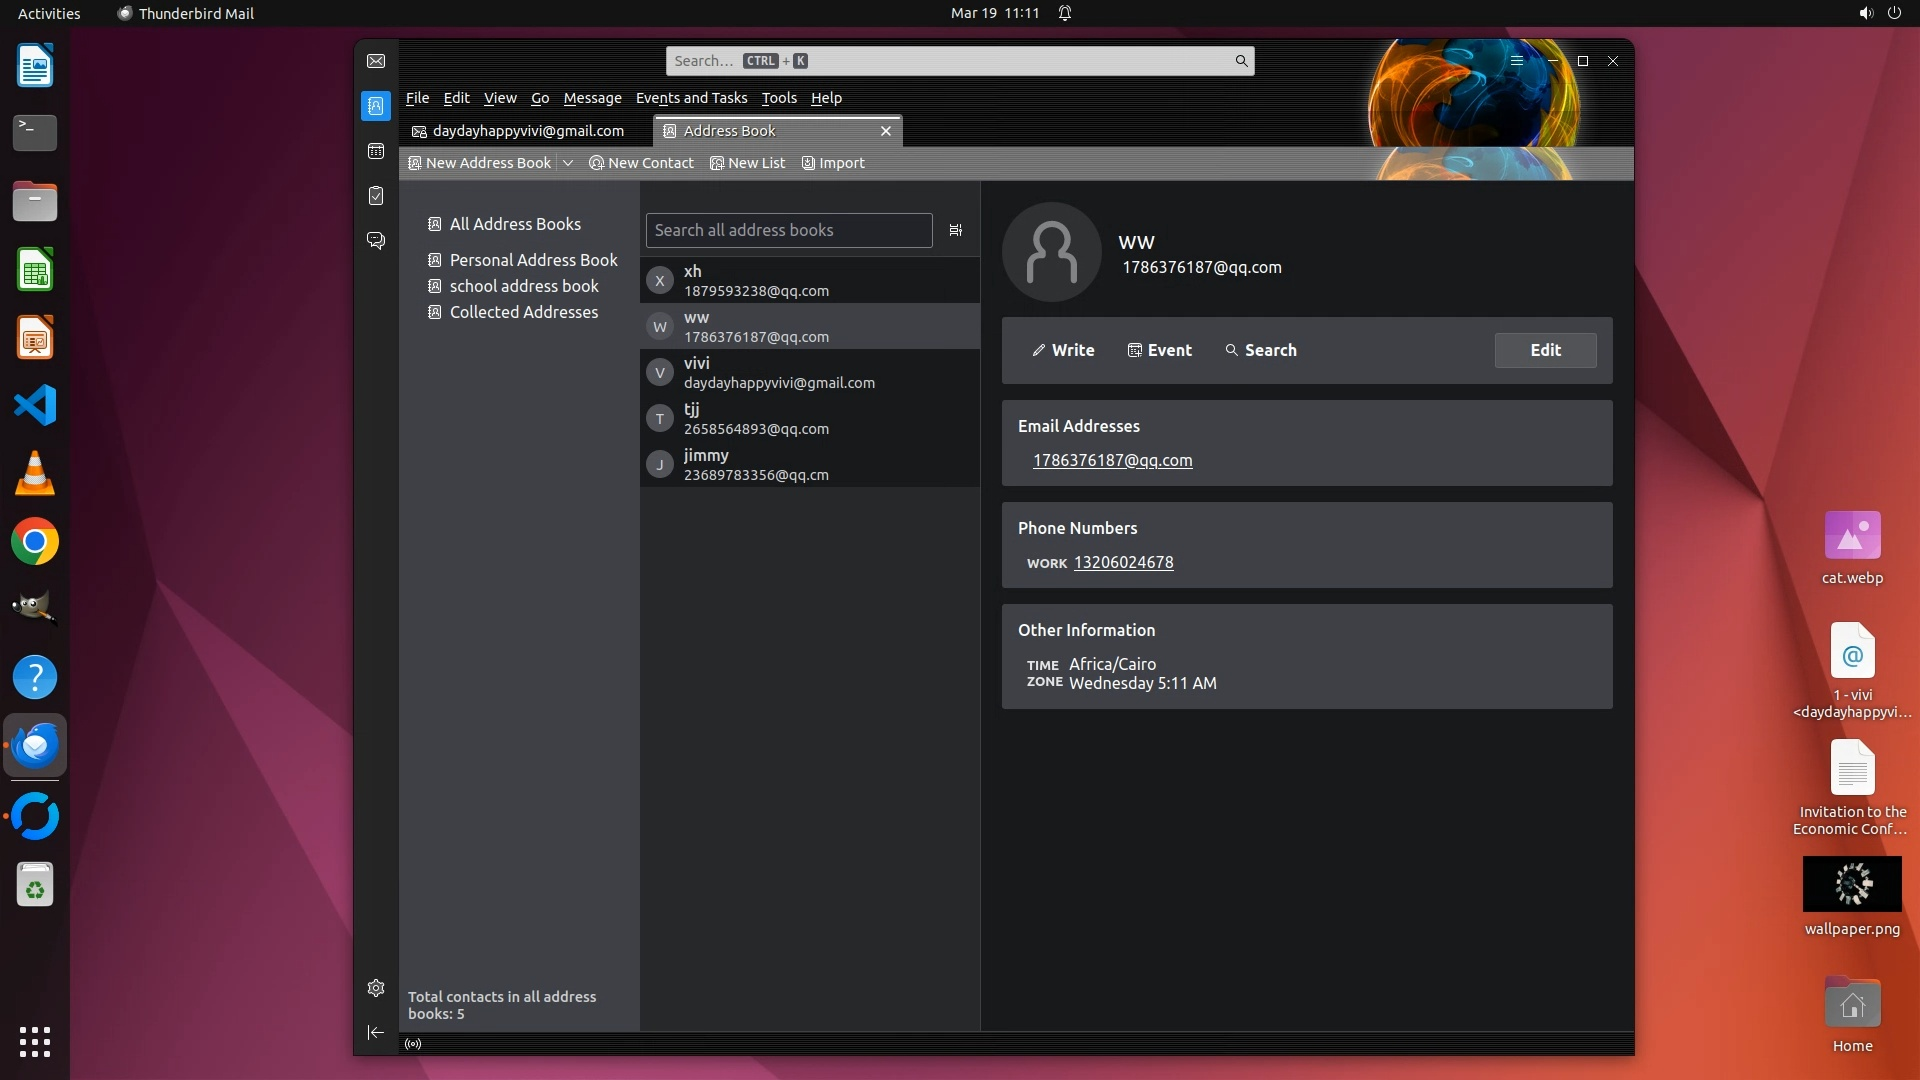1920x1080 pixels.
Task: Click the Write button for ww
Action: 1063,350
